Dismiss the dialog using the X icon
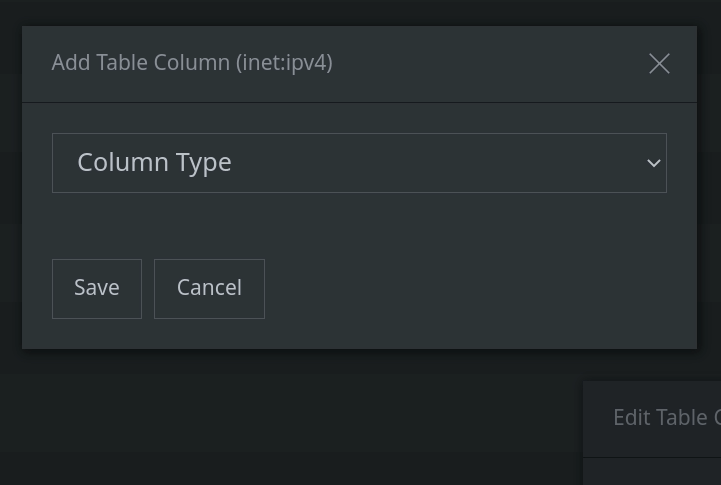This screenshot has width=721, height=485. click(x=659, y=63)
